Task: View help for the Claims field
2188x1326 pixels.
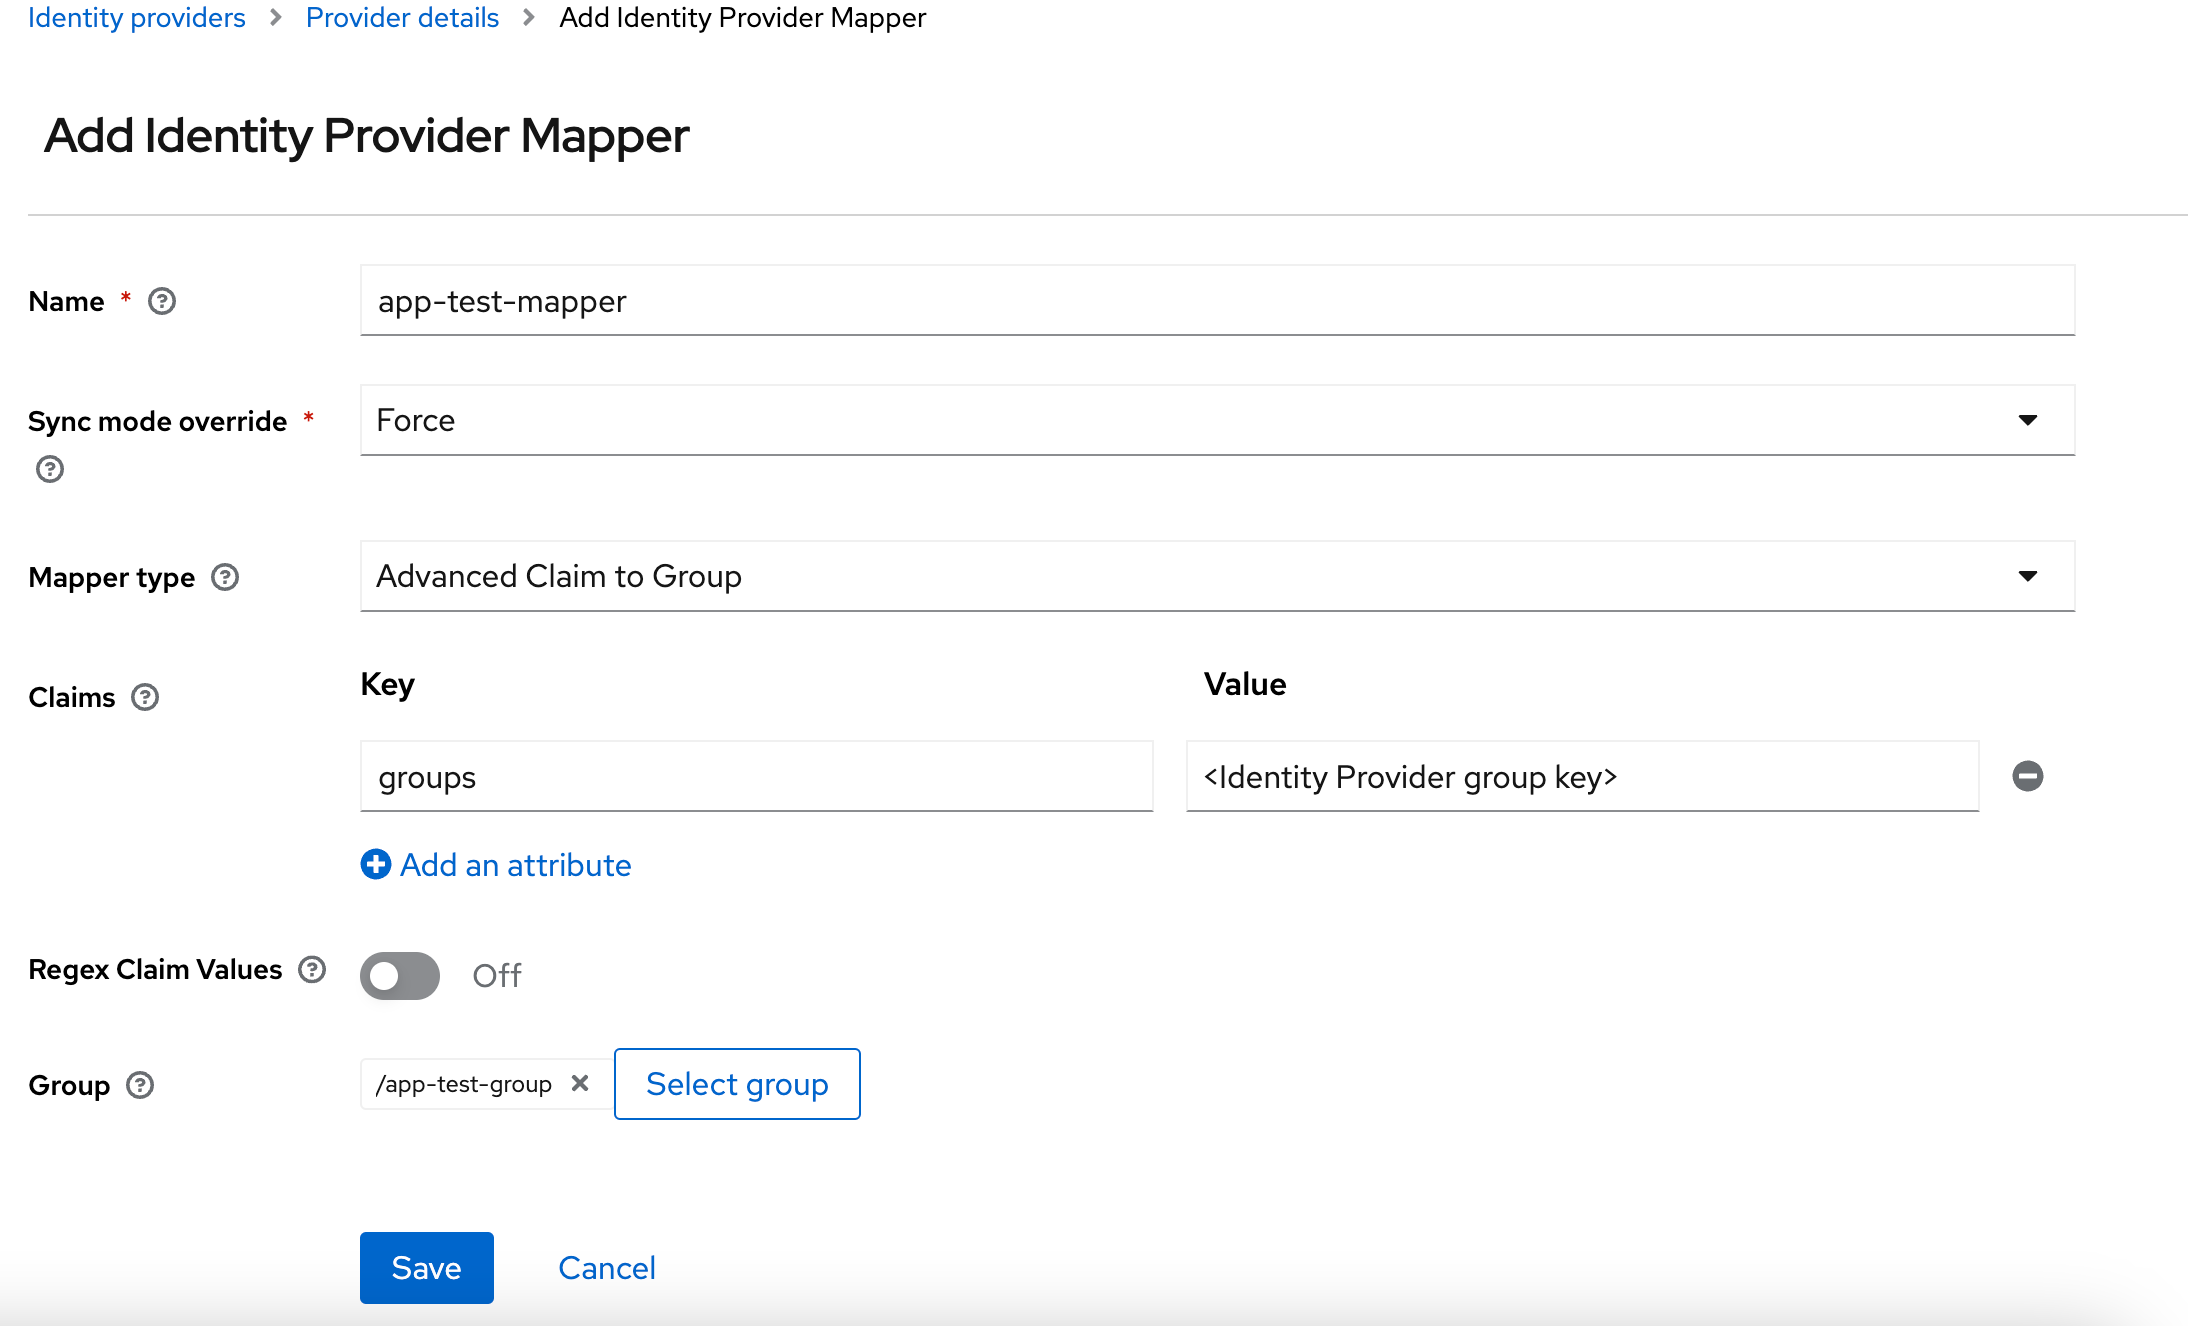Action: click(x=145, y=697)
